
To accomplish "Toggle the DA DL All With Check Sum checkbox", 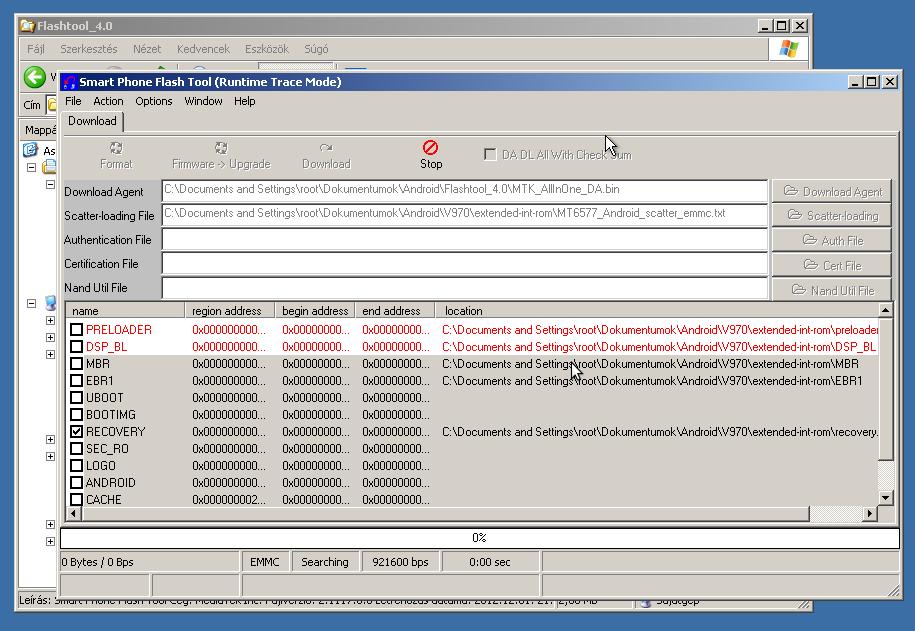I will click(490, 155).
